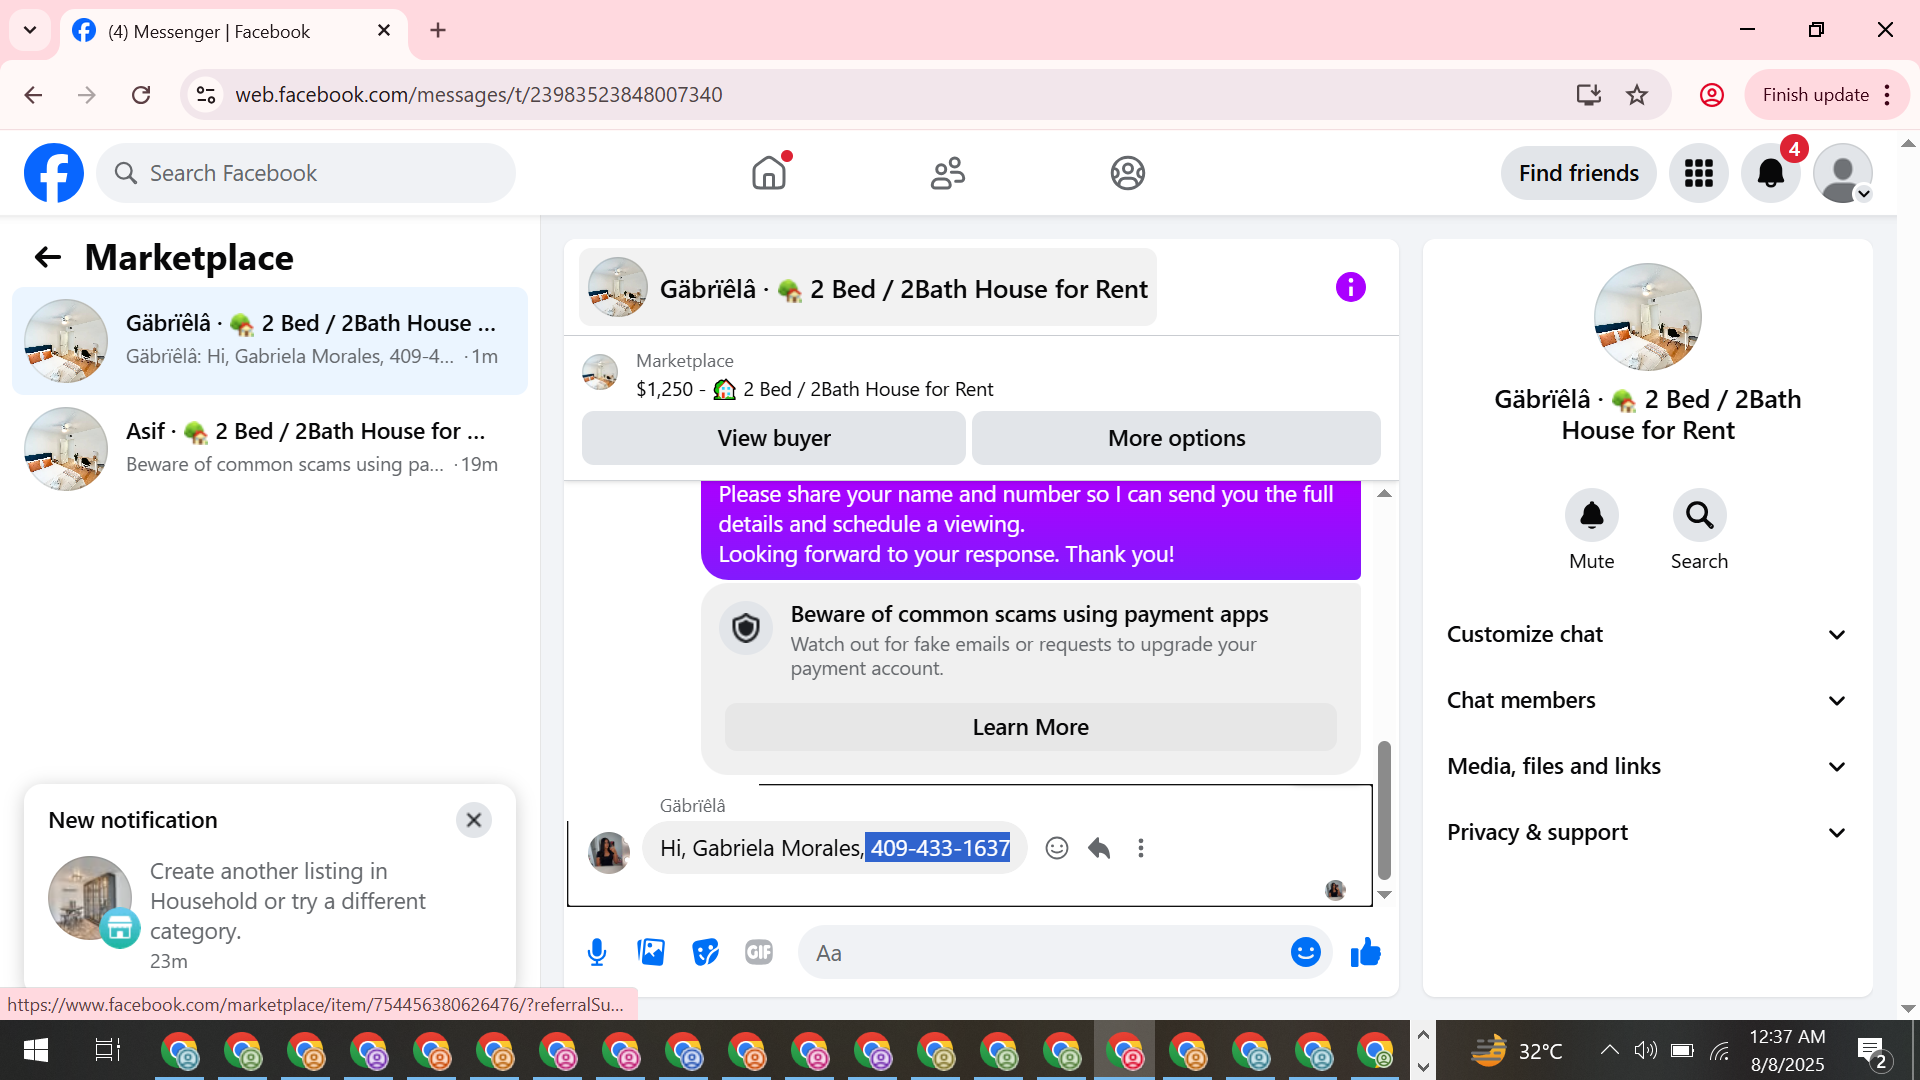Open conversation information purple icon
The width and height of the screenshot is (1920, 1080).
[1350, 288]
